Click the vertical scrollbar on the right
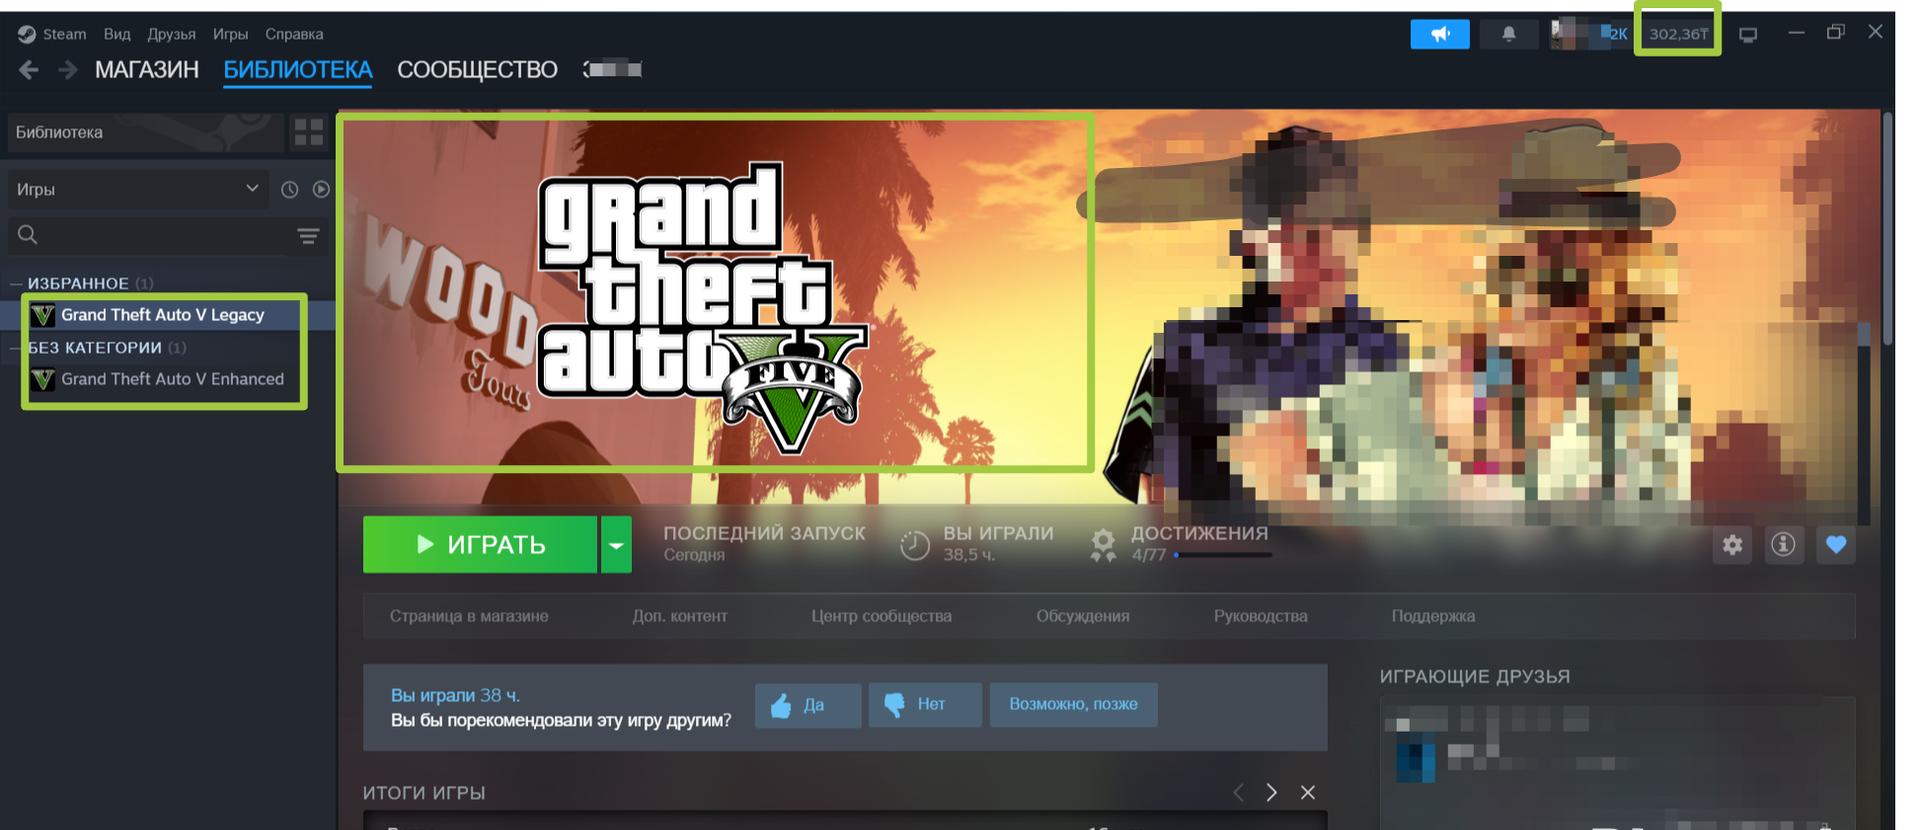1920x830 pixels. [x=1887, y=230]
